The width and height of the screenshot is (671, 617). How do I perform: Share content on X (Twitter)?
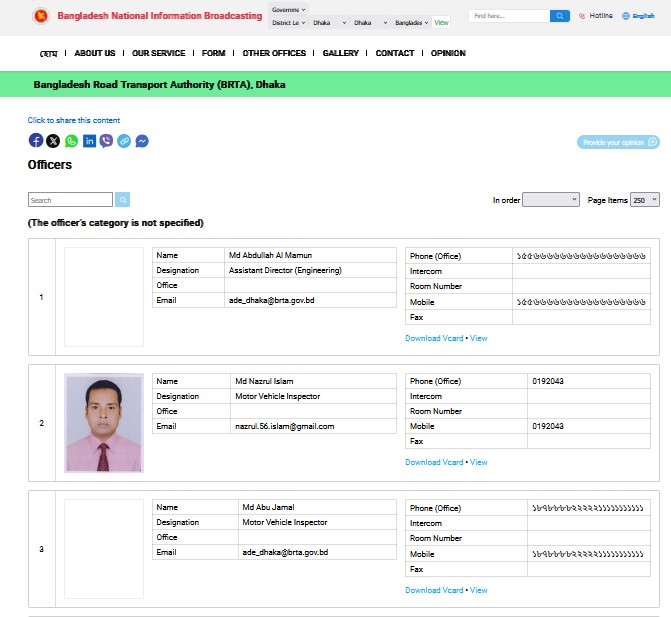(x=53, y=141)
